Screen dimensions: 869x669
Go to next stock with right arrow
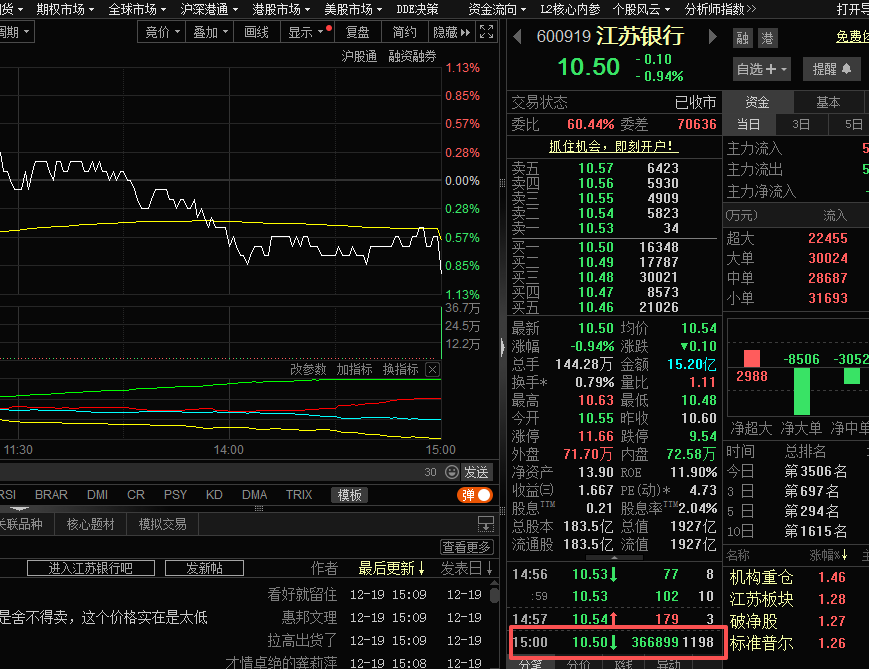[713, 37]
